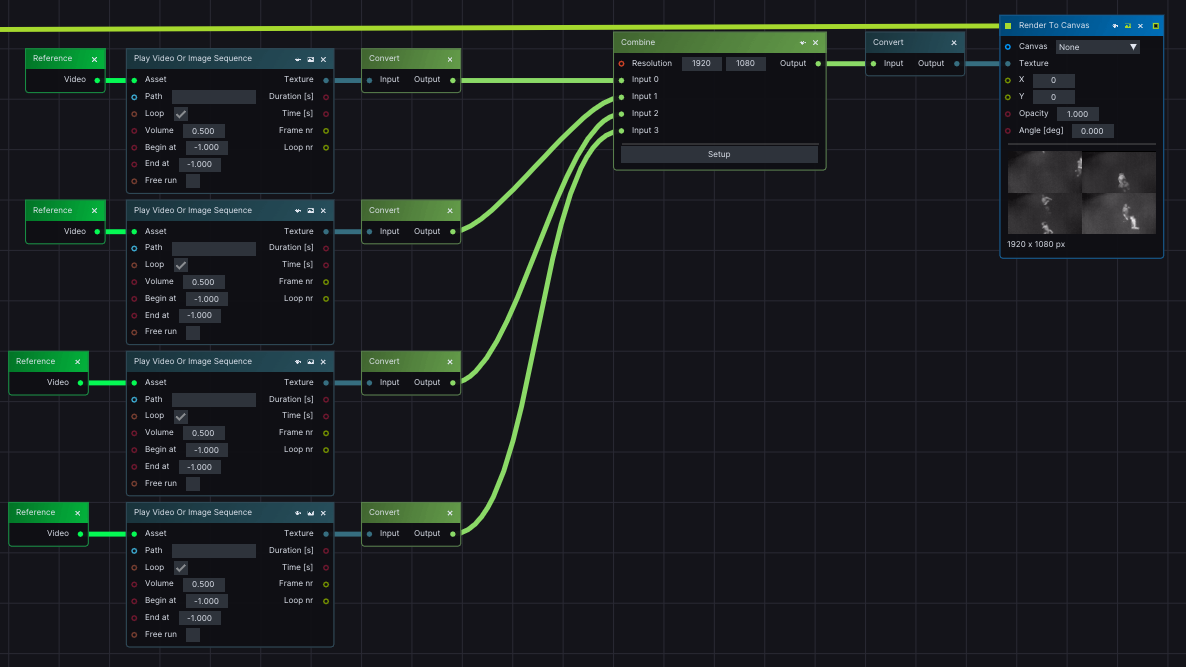The width and height of the screenshot is (1186, 667).
Task: Uncheck Loop in the bottom Play Video node
Action: (181, 568)
